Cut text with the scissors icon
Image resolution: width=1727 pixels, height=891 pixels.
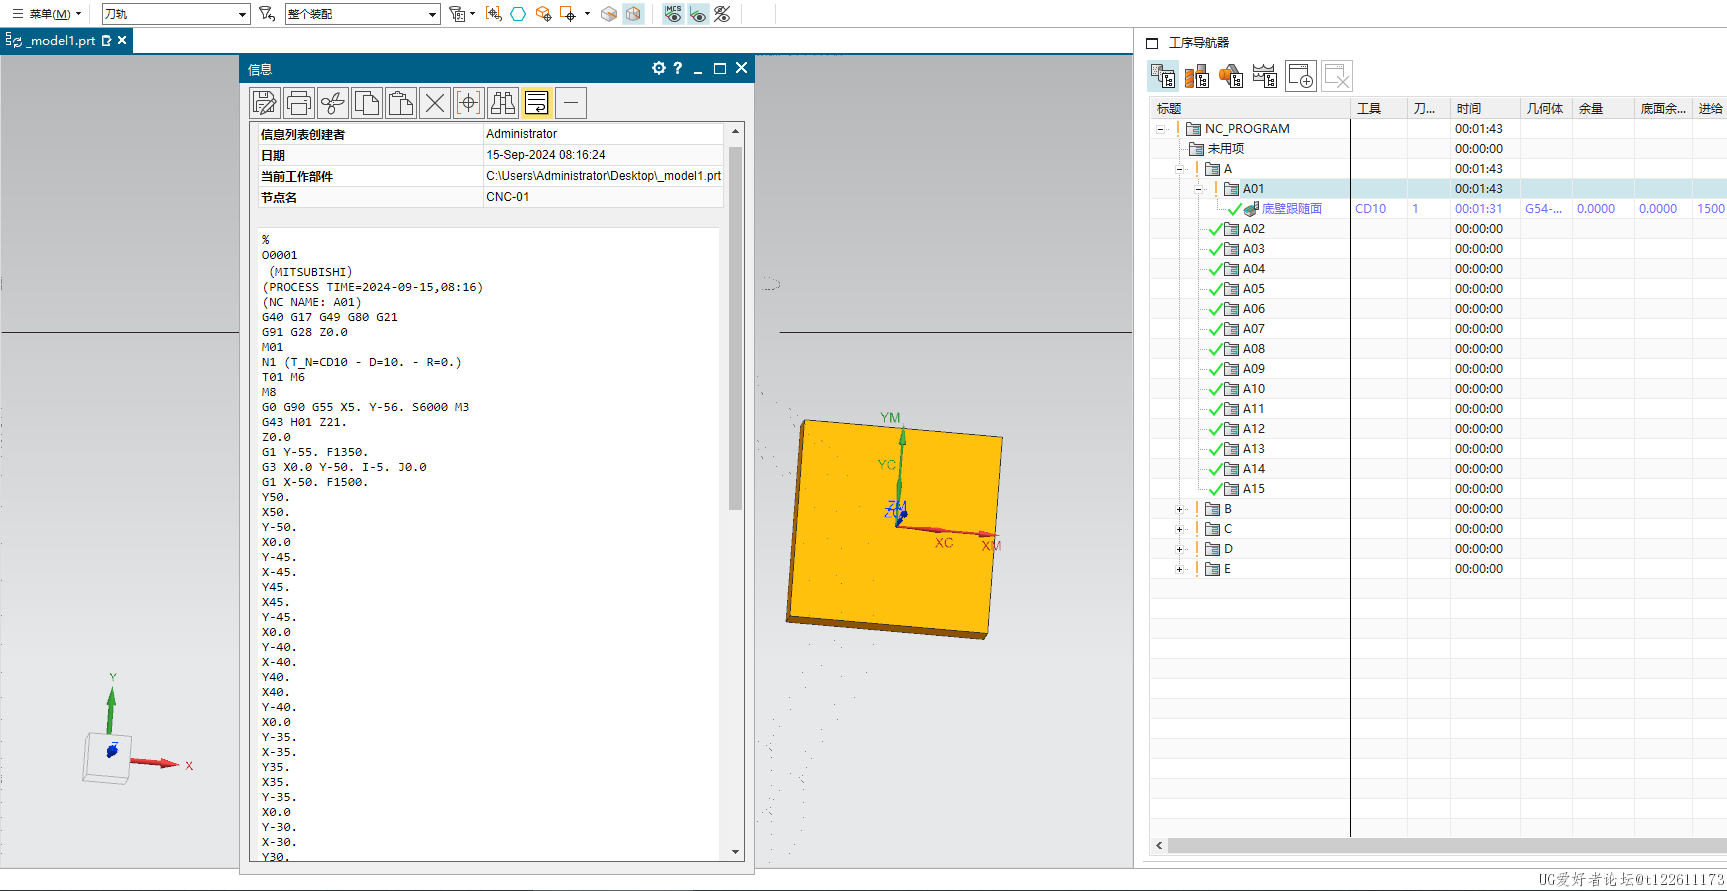pos(333,103)
